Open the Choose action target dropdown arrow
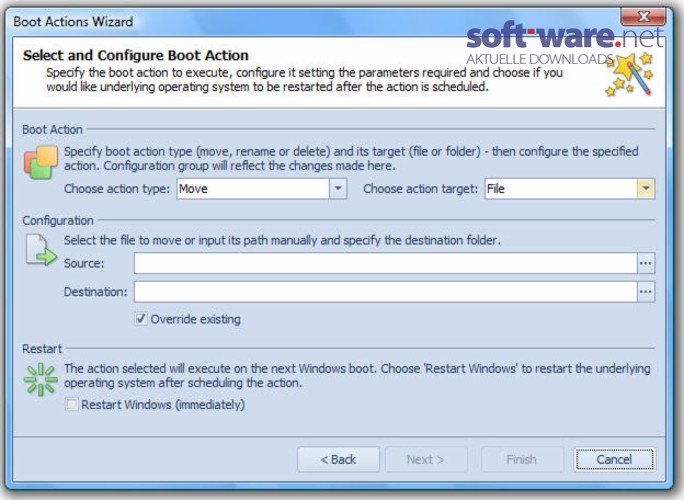This screenshot has height=500, width=684. [x=646, y=188]
